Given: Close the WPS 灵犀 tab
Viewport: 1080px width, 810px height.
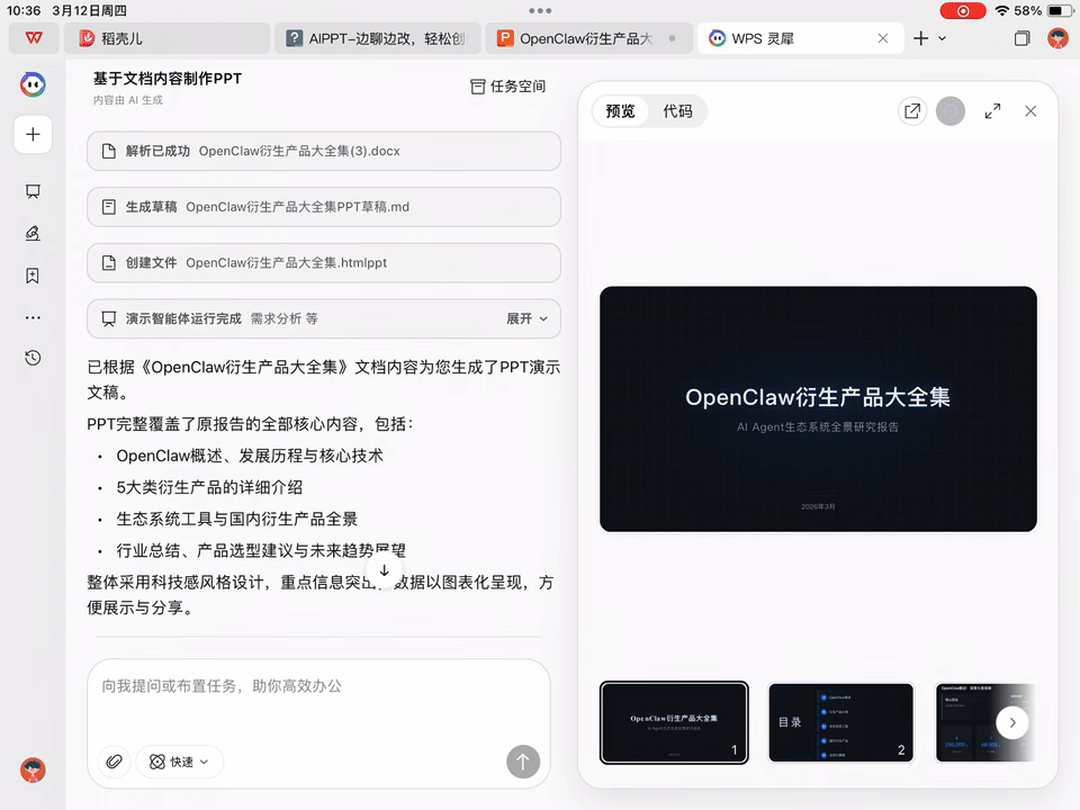Looking at the screenshot, I should (x=883, y=39).
